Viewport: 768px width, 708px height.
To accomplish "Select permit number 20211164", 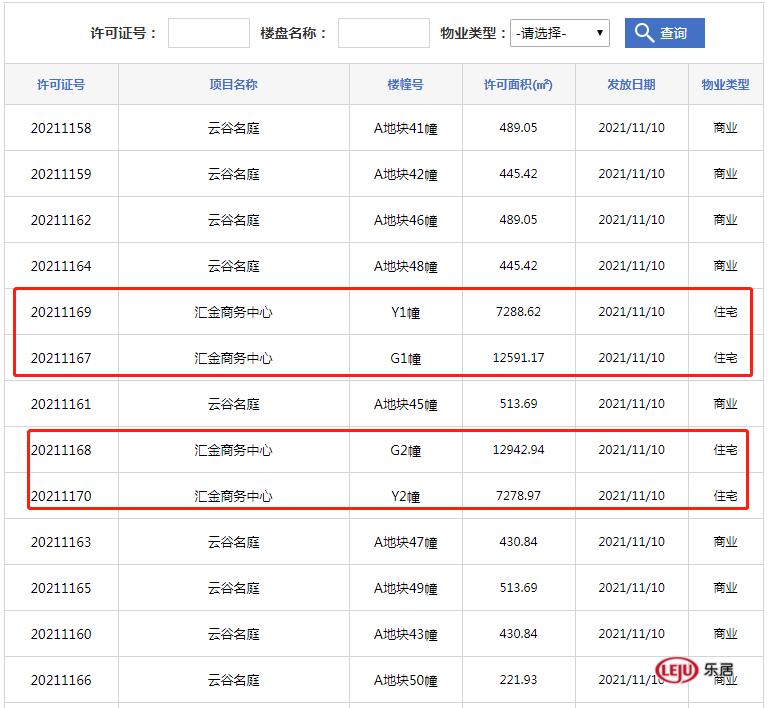I will tap(61, 266).
